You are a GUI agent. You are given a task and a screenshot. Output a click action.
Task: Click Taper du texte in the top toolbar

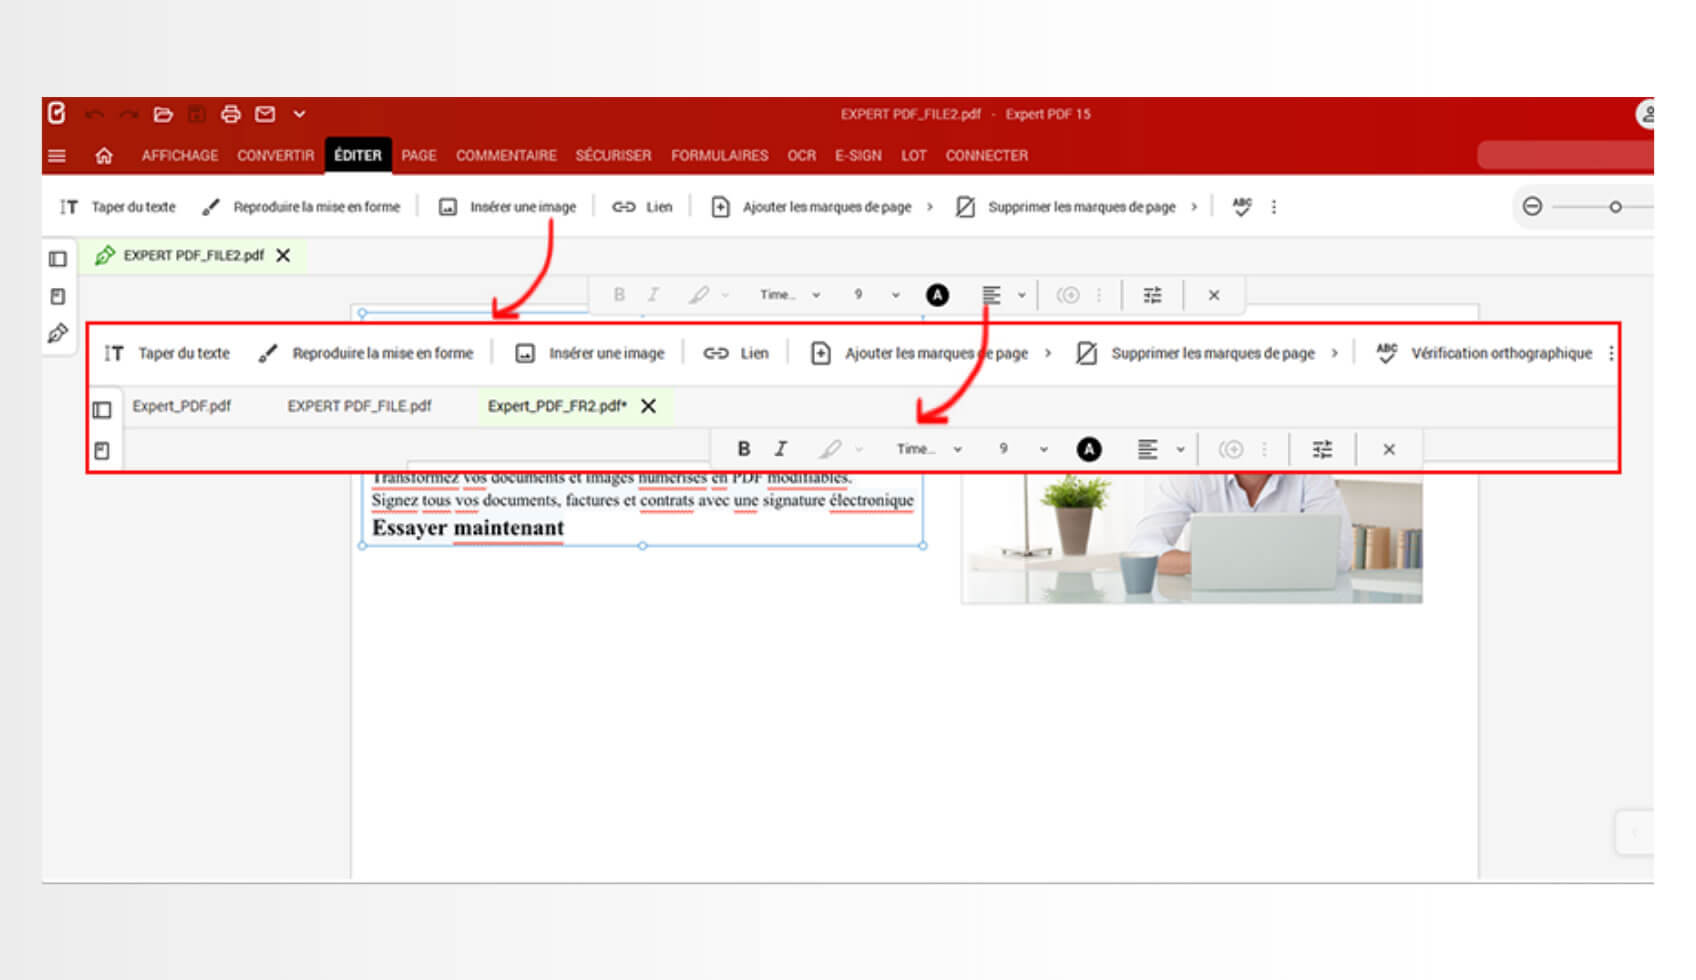pyautogui.click(x=118, y=207)
